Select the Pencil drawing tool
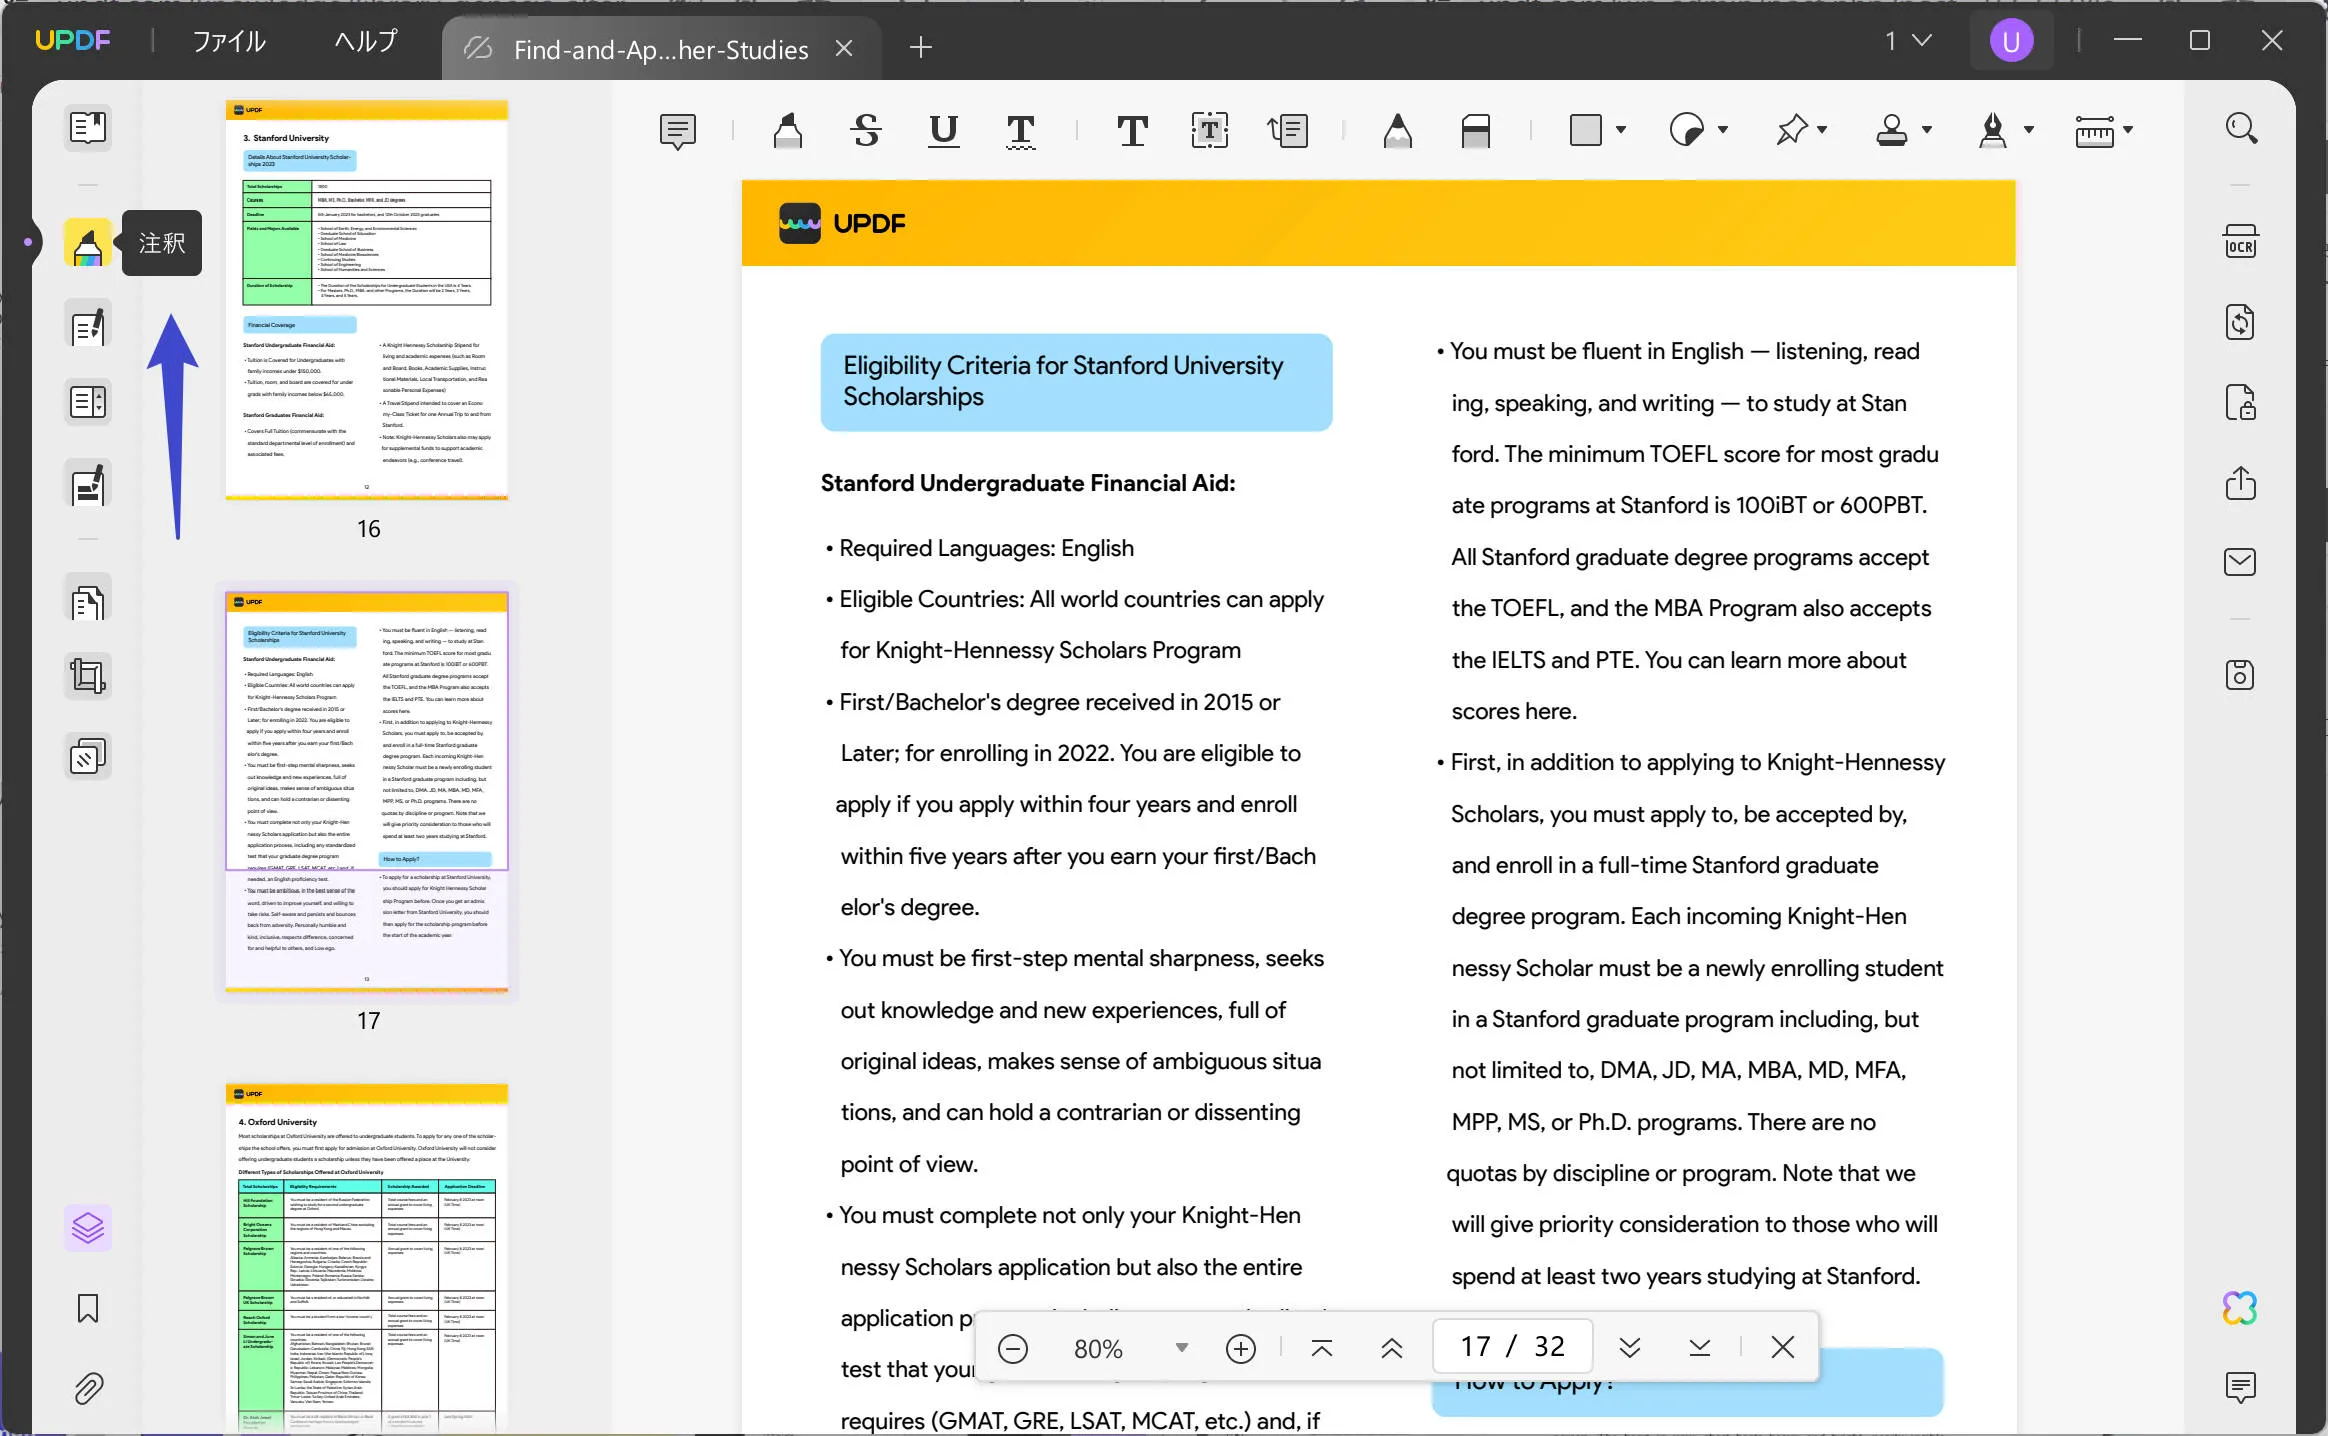Image resolution: width=2328 pixels, height=1436 pixels. pyautogui.click(x=1398, y=131)
